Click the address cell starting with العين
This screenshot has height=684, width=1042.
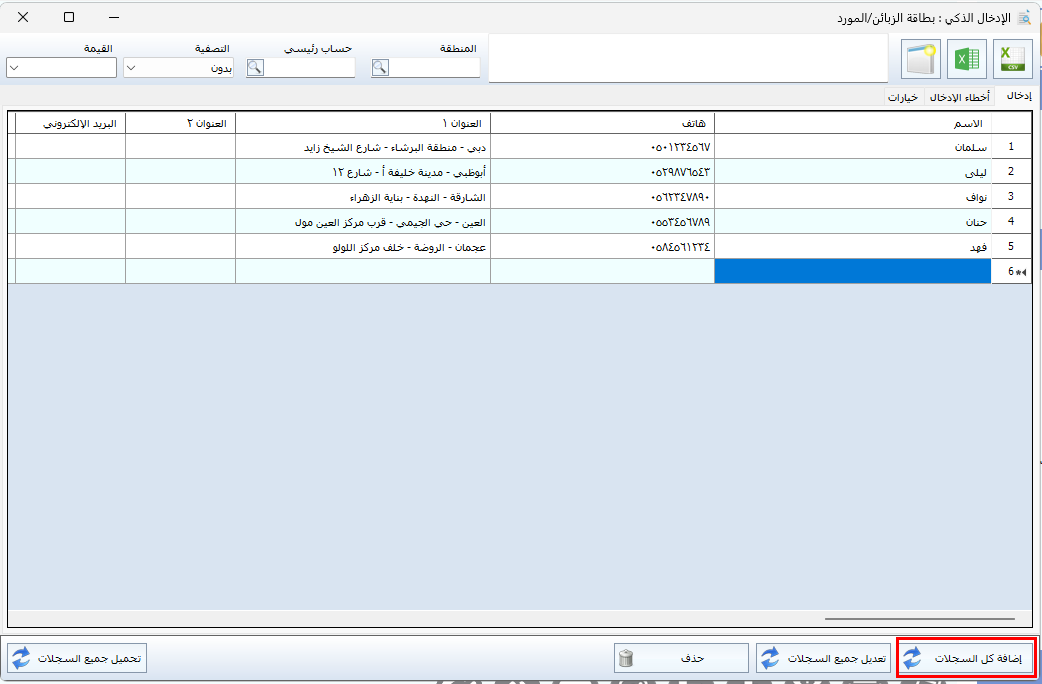[363, 221]
